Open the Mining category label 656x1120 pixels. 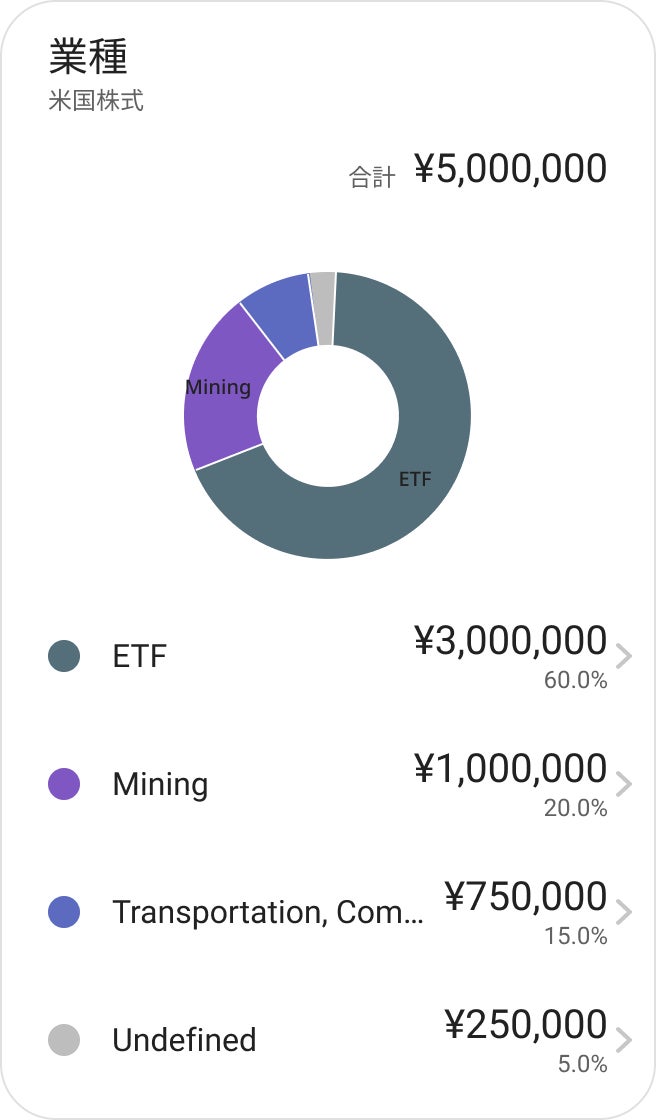point(160,784)
